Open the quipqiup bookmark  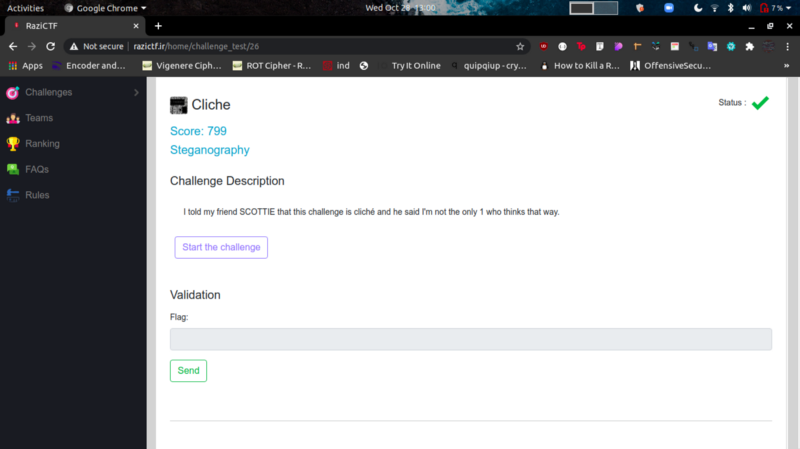click(x=489, y=66)
